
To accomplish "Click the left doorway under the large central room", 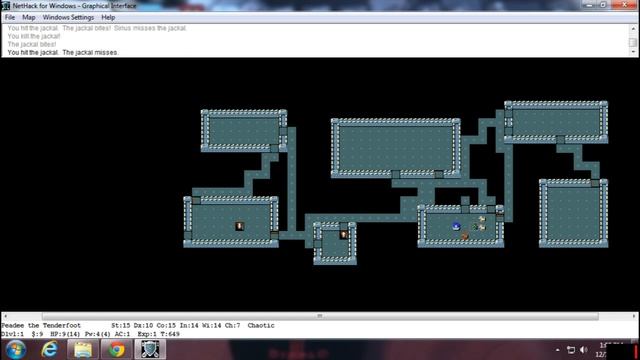I will point(396,174).
